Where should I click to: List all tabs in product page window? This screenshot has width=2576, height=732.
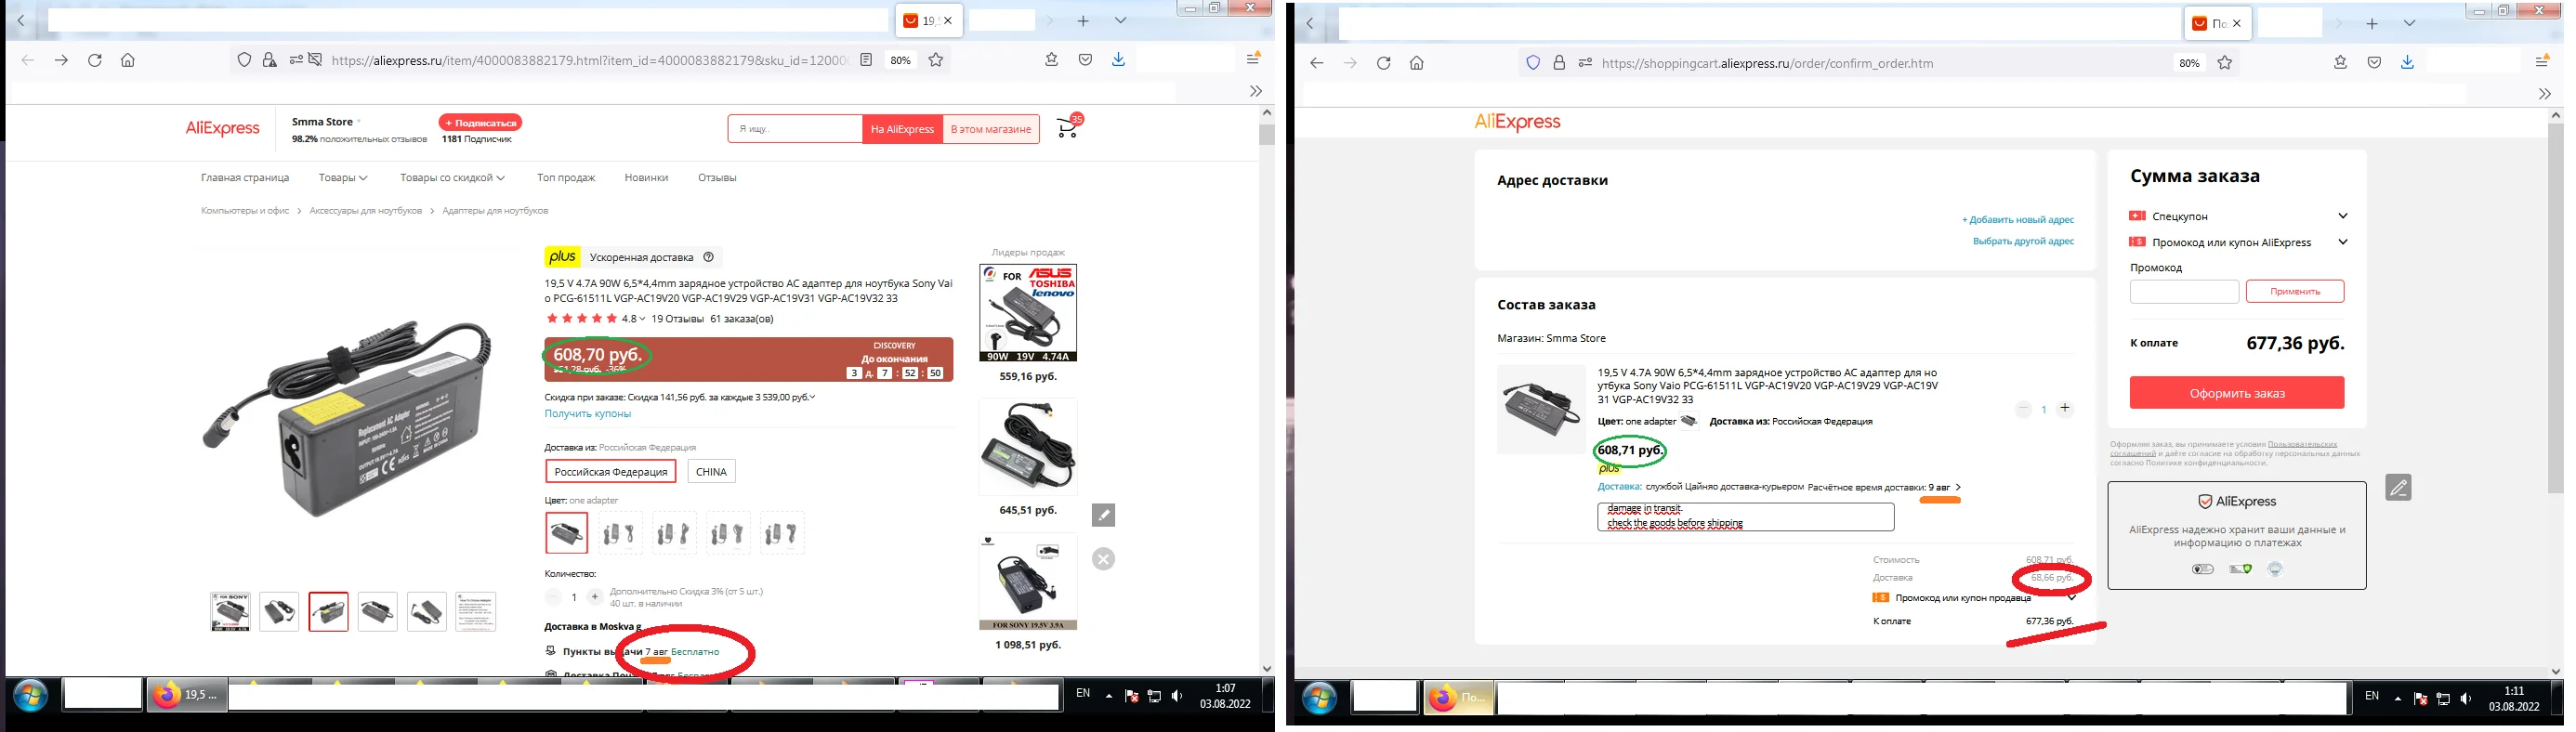pyautogui.click(x=1121, y=21)
